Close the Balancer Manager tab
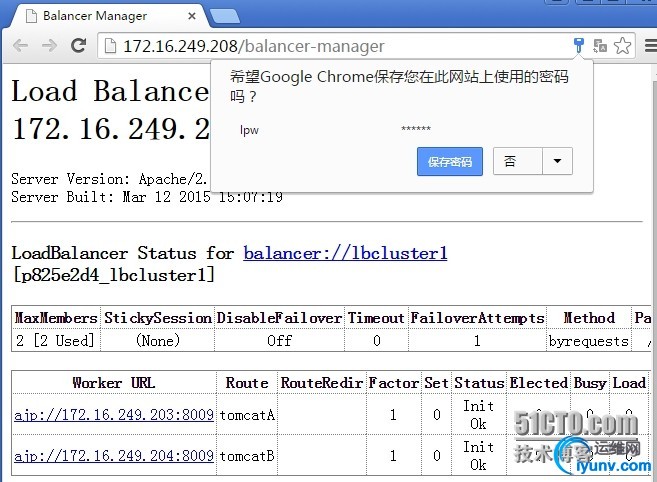Screen dimensions: 657x482 [x=192, y=16]
